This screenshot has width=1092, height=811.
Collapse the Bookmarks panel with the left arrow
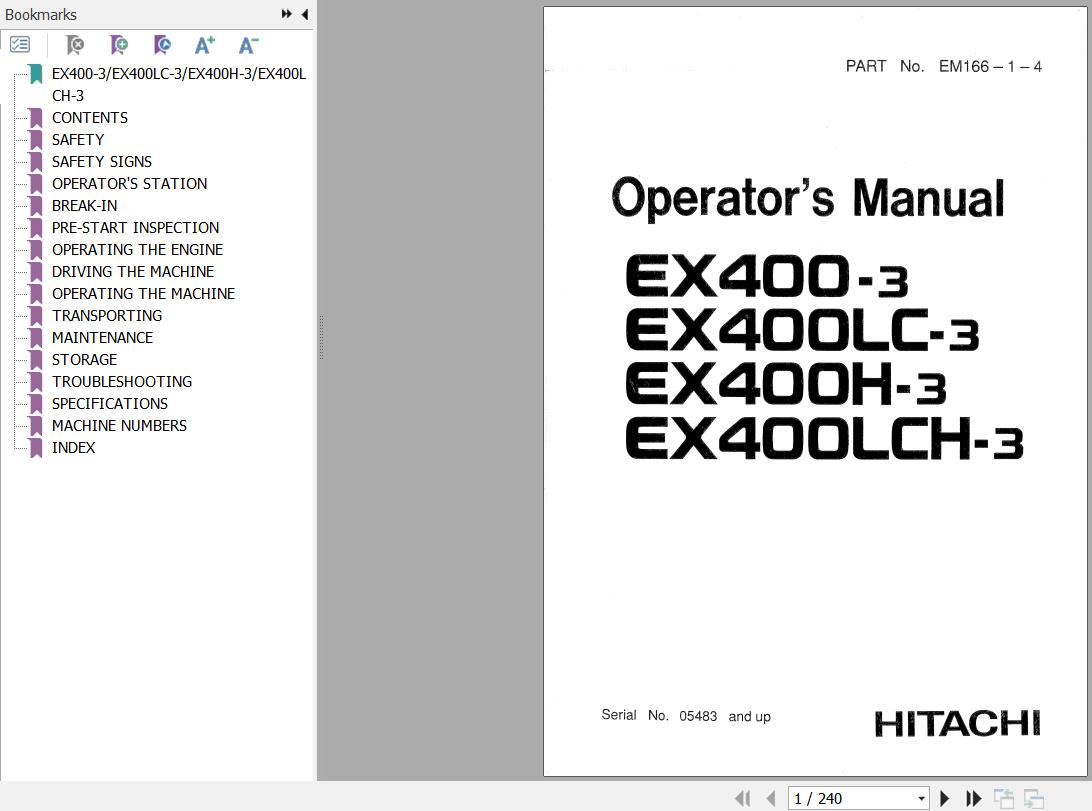pyautogui.click(x=304, y=14)
